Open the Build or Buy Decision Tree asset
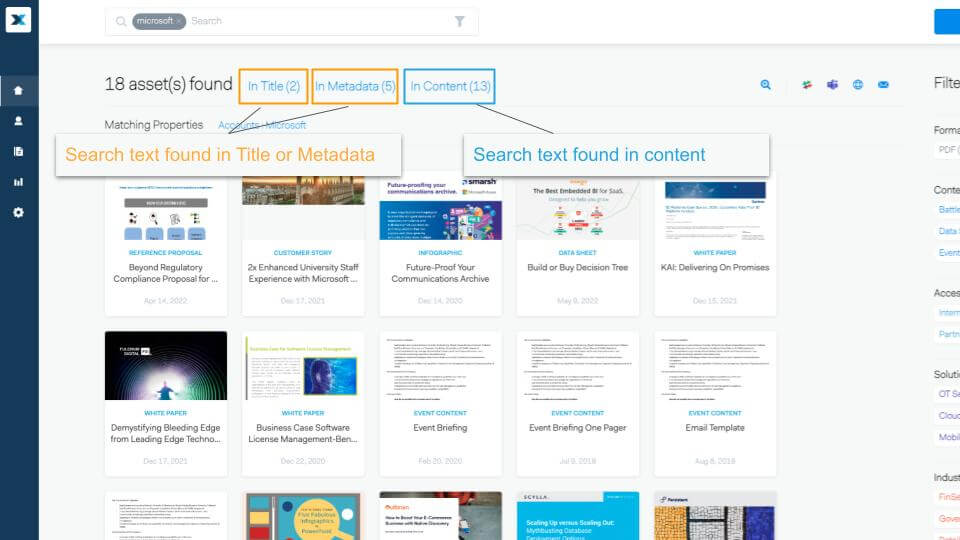This screenshot has width=960, height=540. point(577,268)
